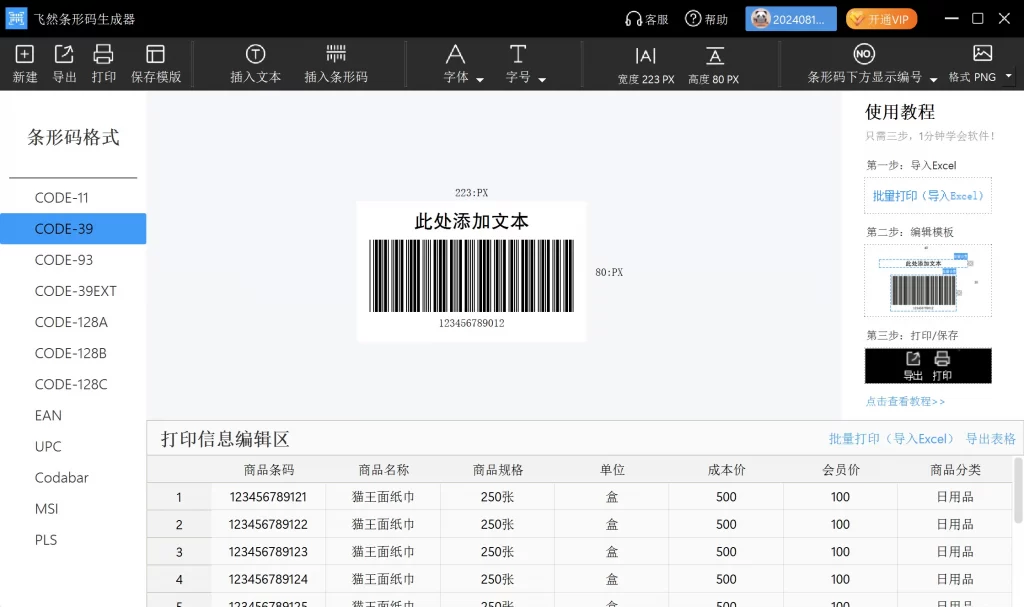Viewport: 1024px width, 607px height.
Task: Click the 导出 (Export) toolbar icon
Action: click(x=64, y=54)
